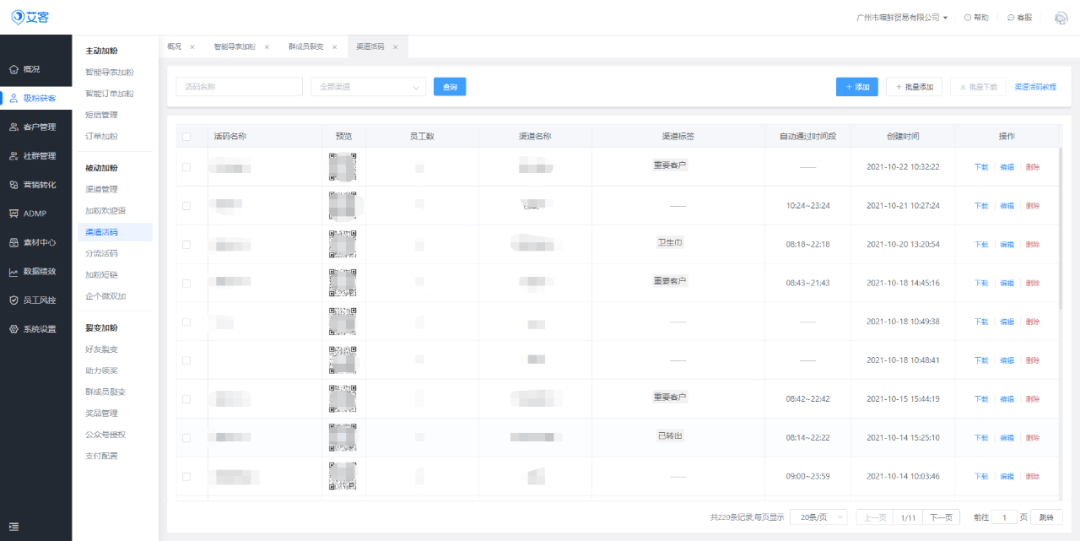Screen dimensions: 1080x541
Task: Click the blue 添加 add button
Action: [x=857, y=87]
